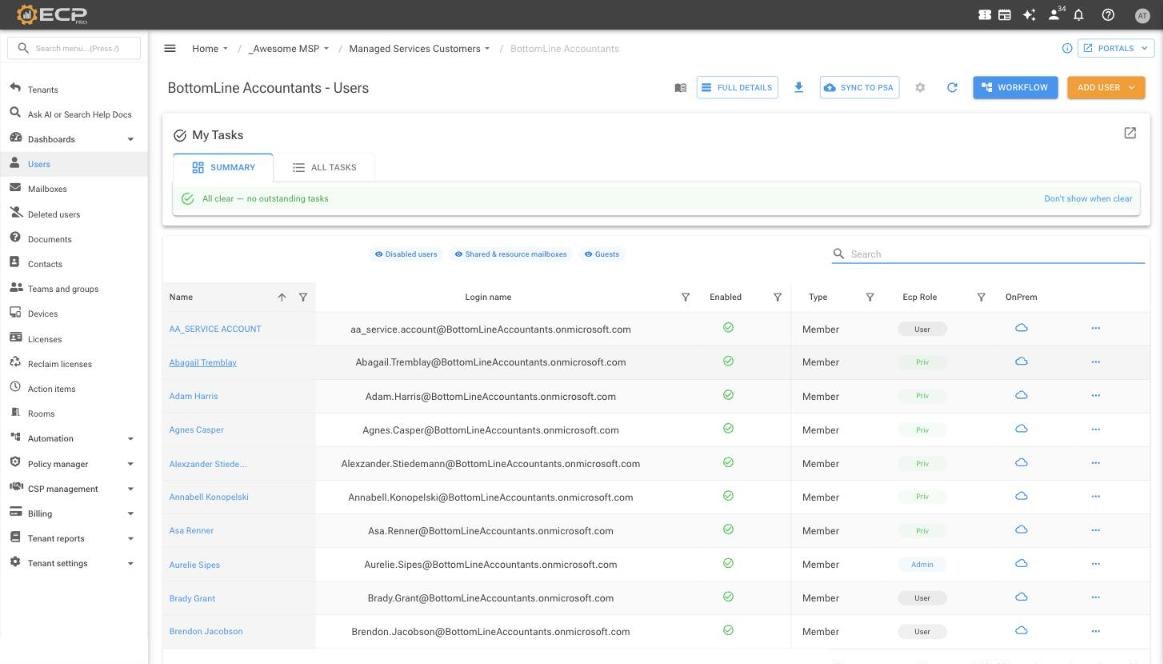Click enabled checkmark for Abagail Tremblay

[728, 361]
